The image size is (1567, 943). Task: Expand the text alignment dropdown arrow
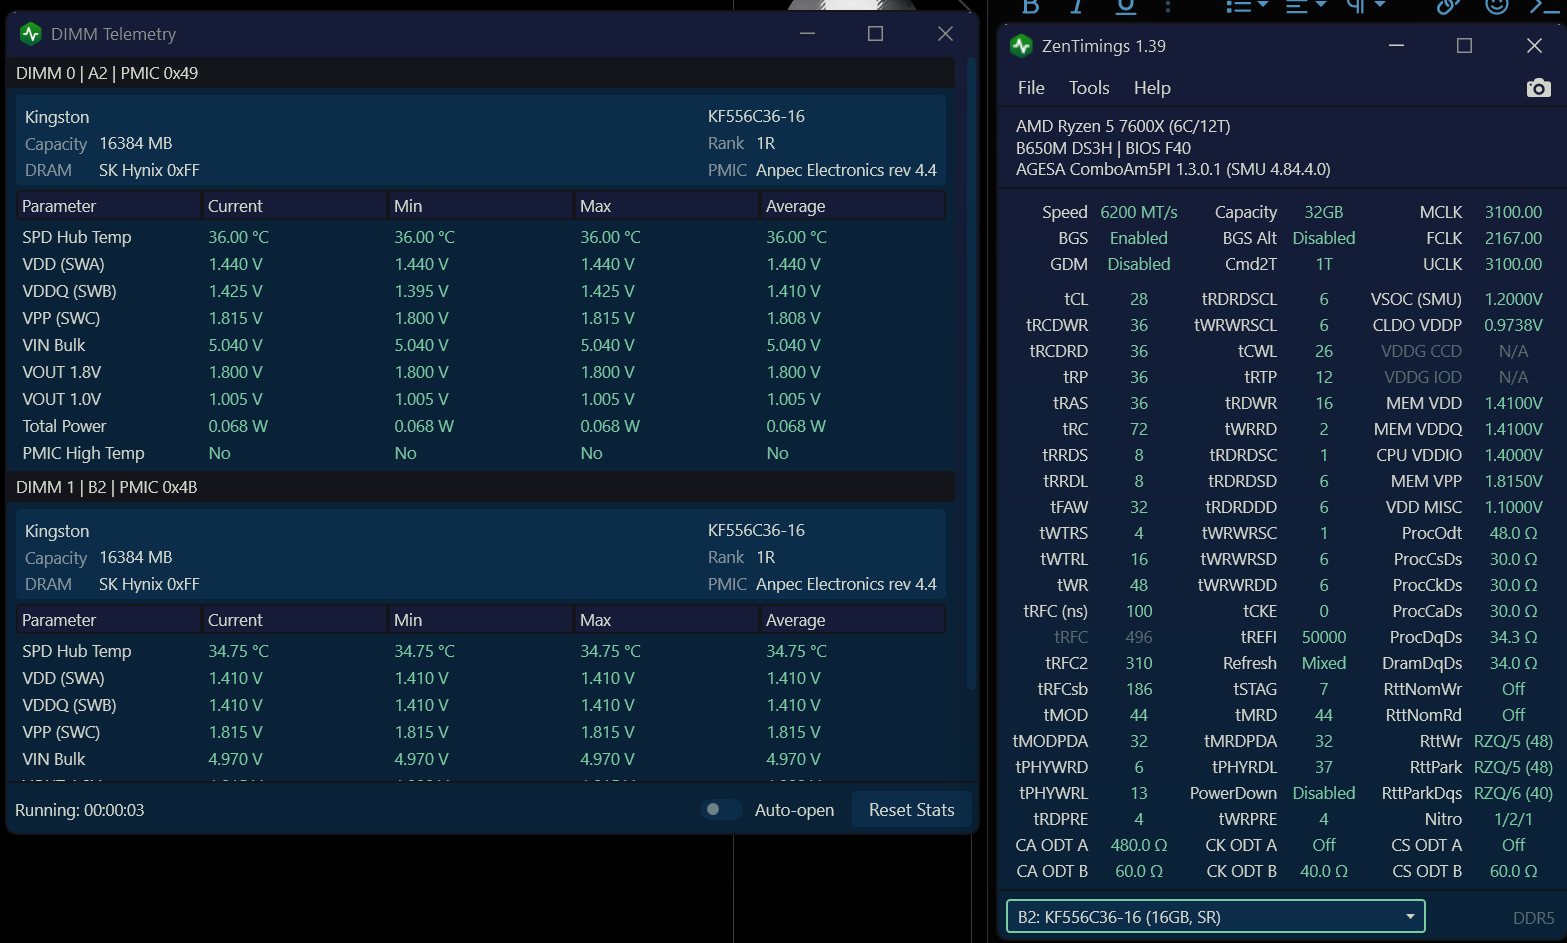click(x=1321, y=6)
